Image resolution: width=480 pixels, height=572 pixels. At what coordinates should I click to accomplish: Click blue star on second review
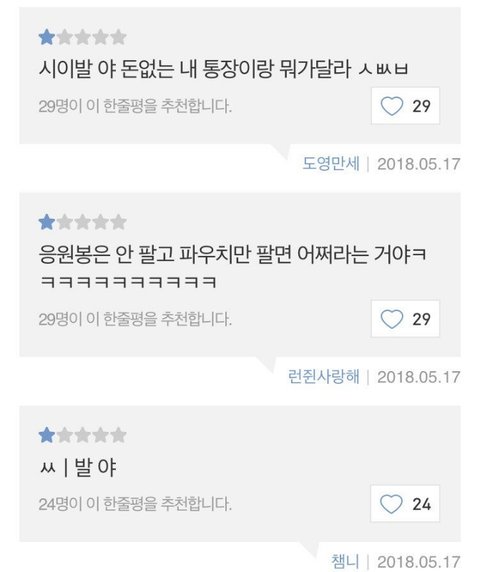[x=47, y=222]
